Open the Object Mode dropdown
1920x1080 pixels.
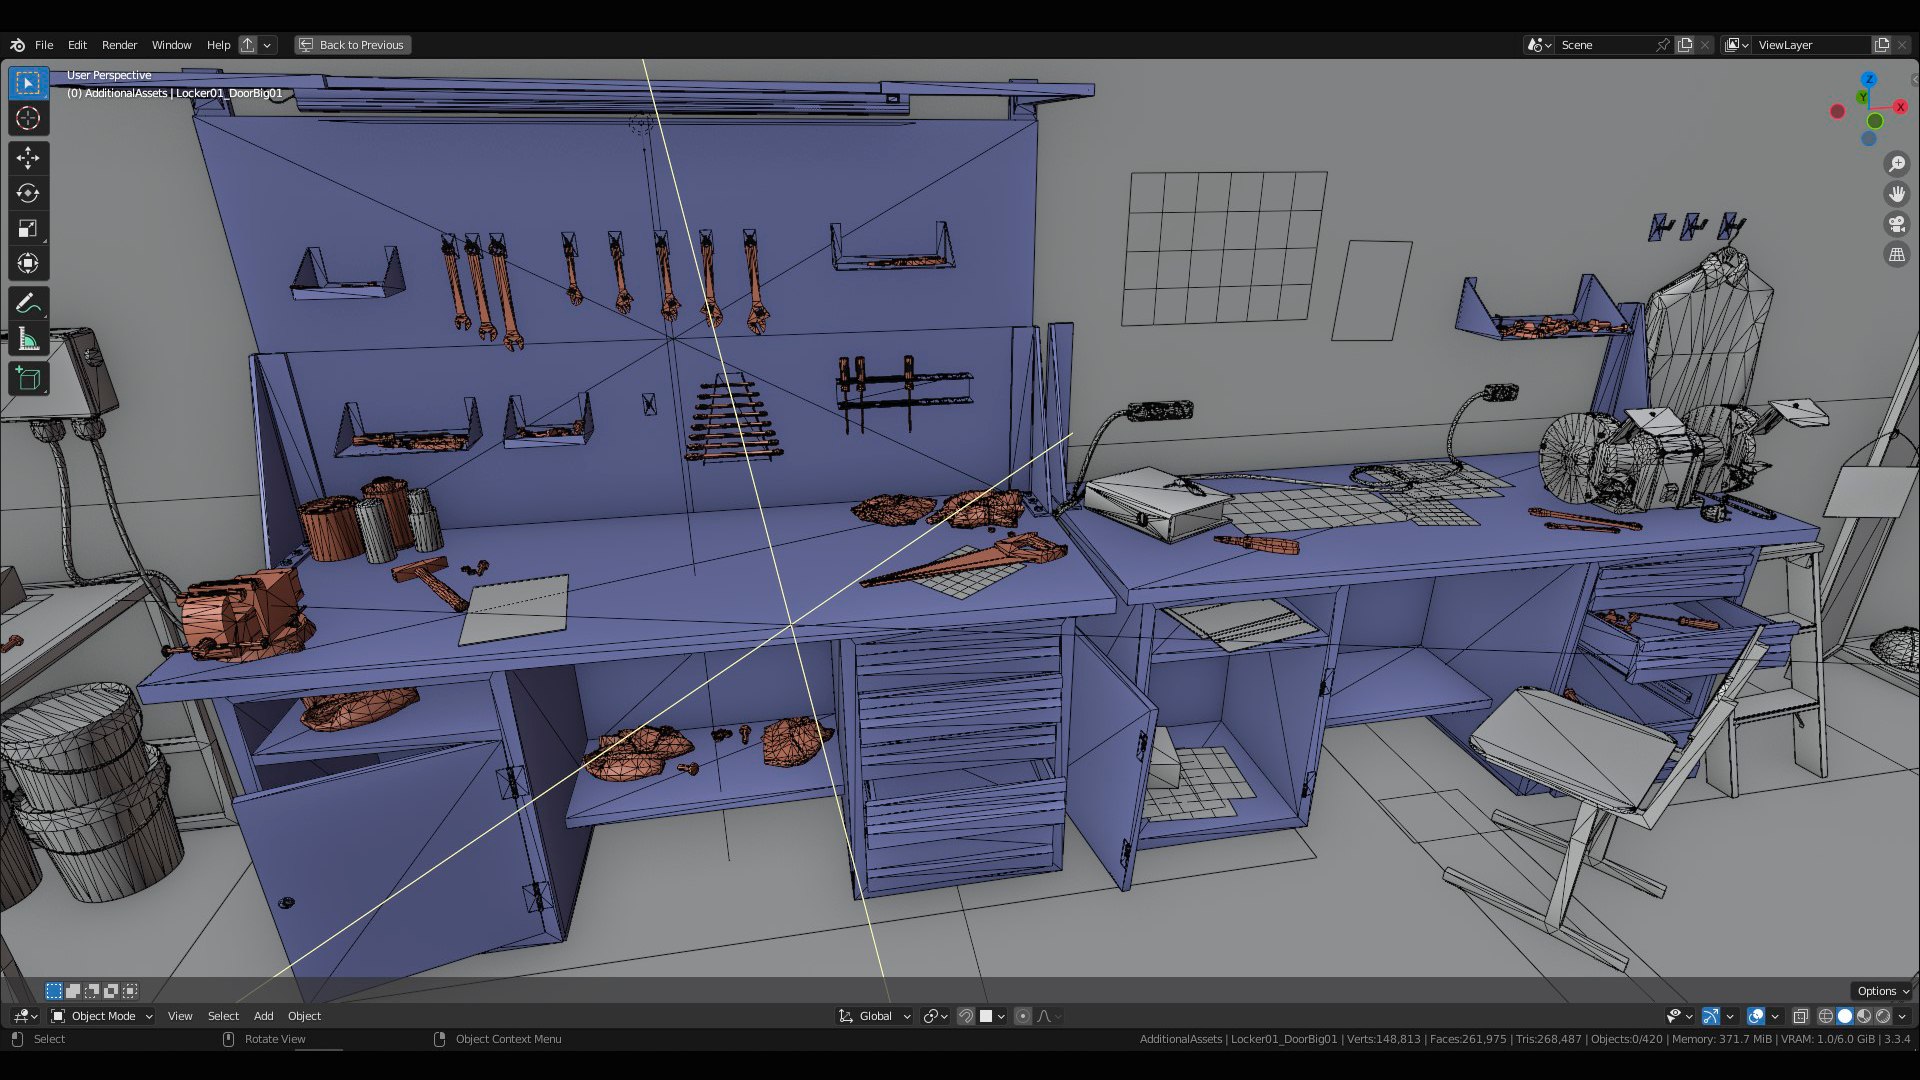pos(101,1016)
